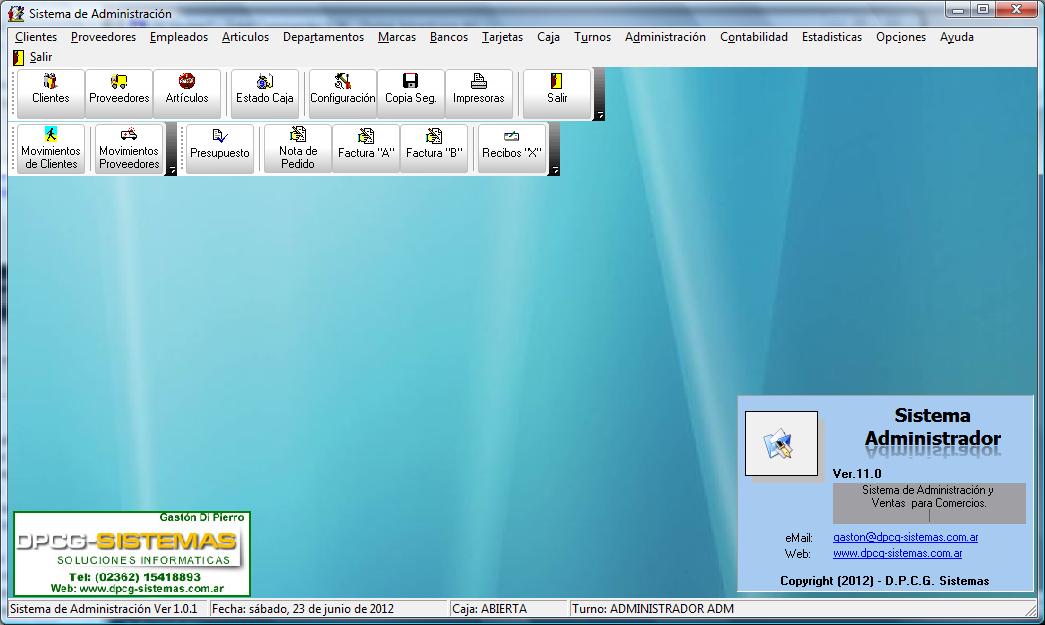Image resolution: width=1045 pixels, height=625 pixels.
Task: Click the DPCG-Sistemas logo banner
Action: pyautogui.click(x=131, y=554)
